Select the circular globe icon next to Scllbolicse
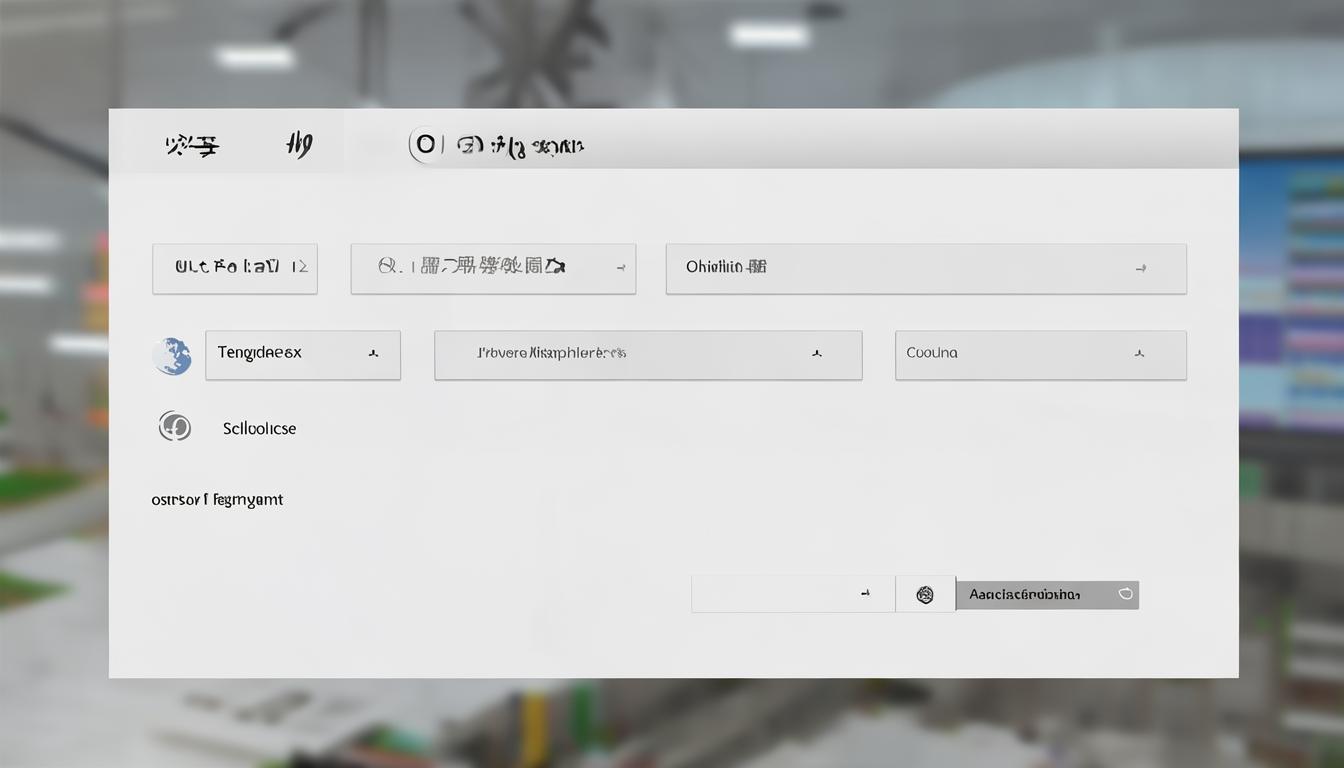This screenshot has width=1344, height=768. pos(175,427)
